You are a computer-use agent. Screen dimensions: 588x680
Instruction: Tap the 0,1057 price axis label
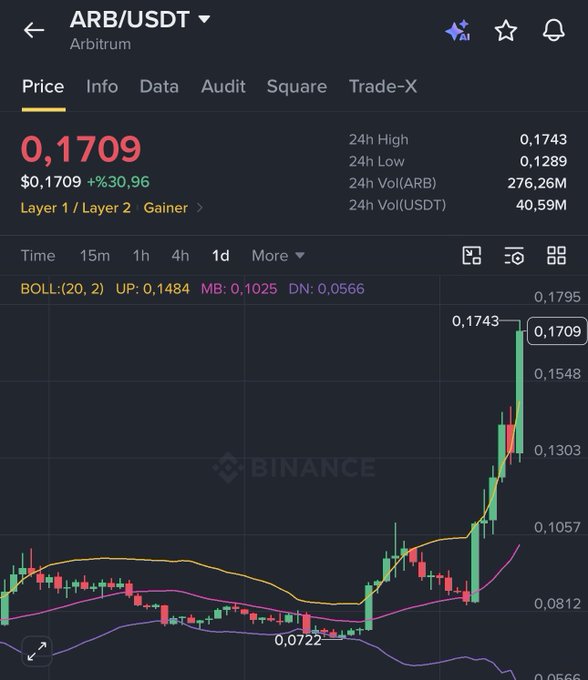557,527
